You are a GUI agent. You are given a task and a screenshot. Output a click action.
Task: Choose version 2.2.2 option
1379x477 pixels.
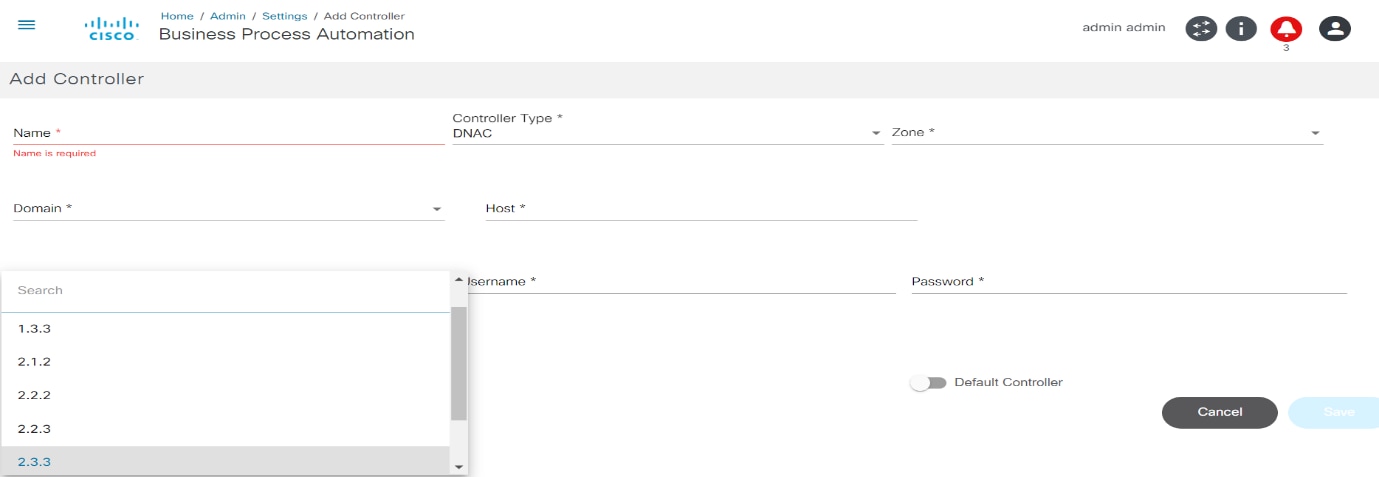click(x=34, y=395)
